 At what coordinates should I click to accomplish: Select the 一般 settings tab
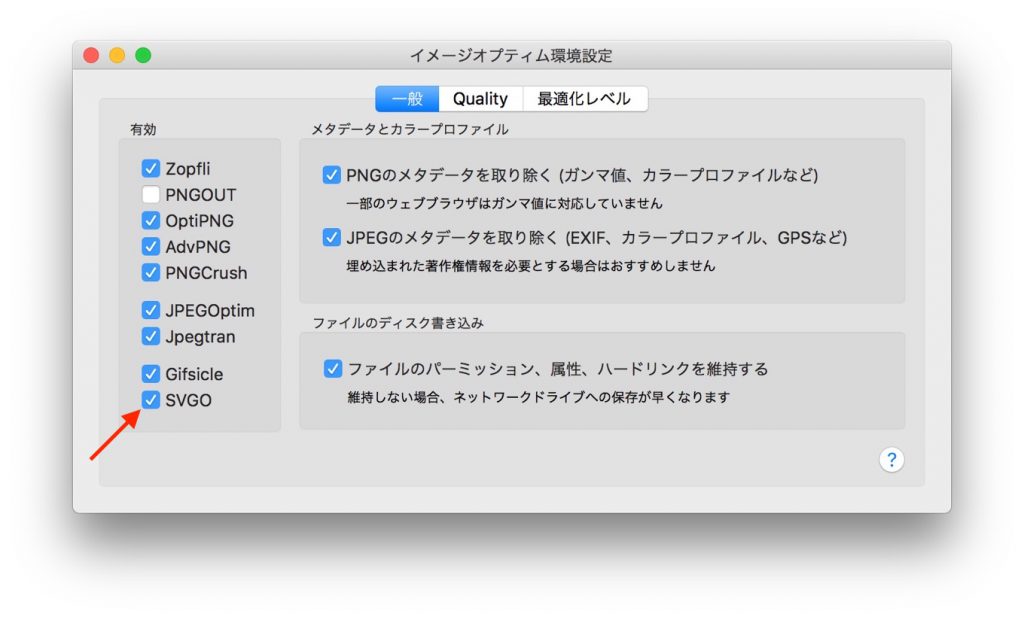(x=410, y=98)
